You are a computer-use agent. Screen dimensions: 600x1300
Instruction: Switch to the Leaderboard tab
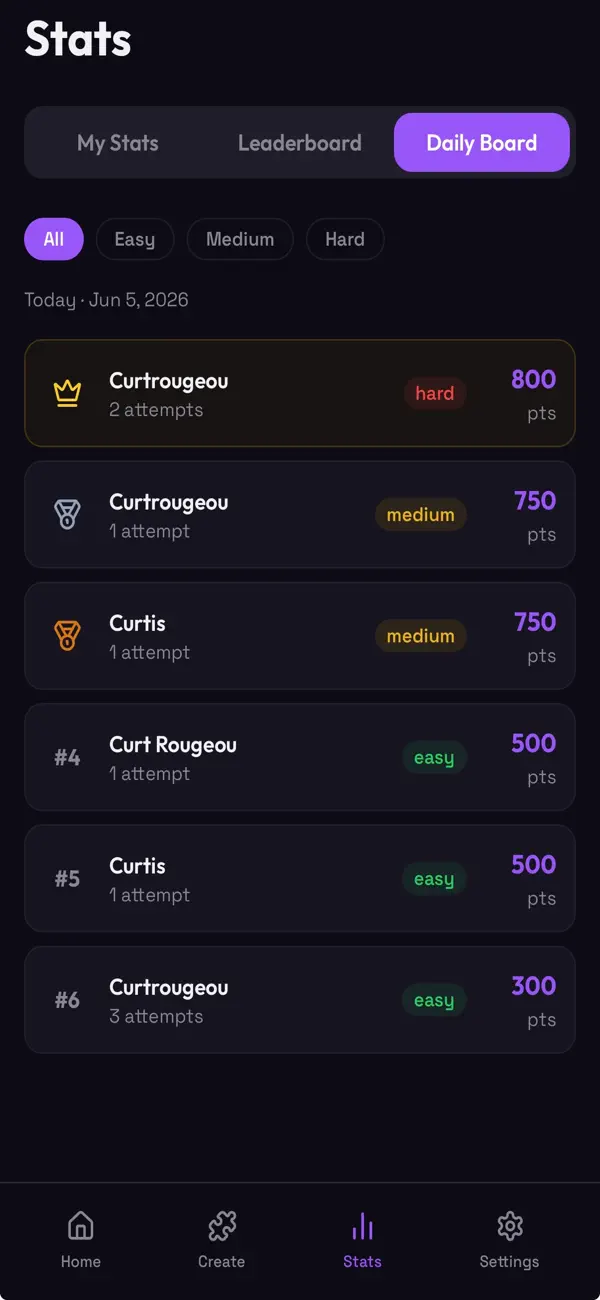(300, 143)
